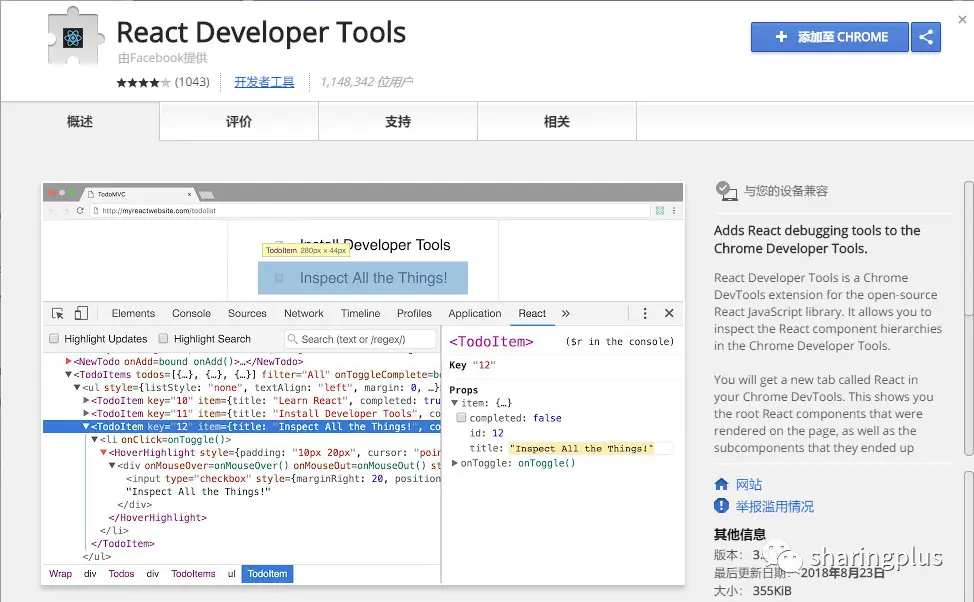Toggle the completed prop checkbox
Screen dimensions: 974x602
(x=461, y=417)
